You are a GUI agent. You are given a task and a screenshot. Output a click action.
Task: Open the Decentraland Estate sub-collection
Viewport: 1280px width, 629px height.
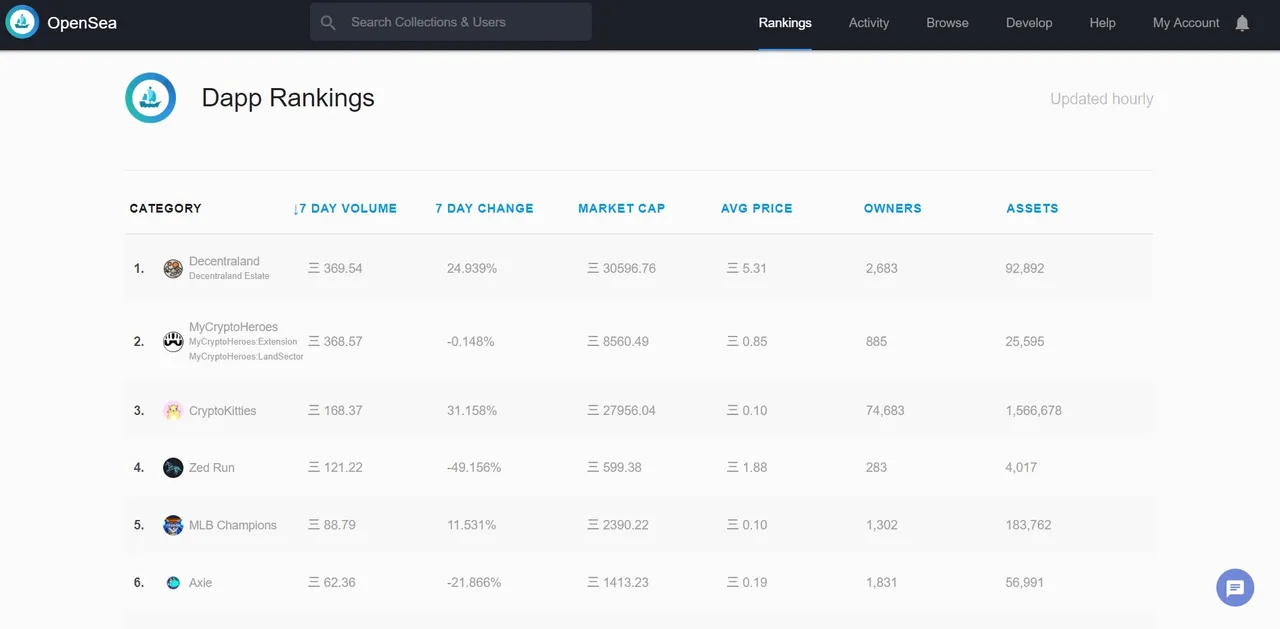pyautogui.click(x=229, y=276)
